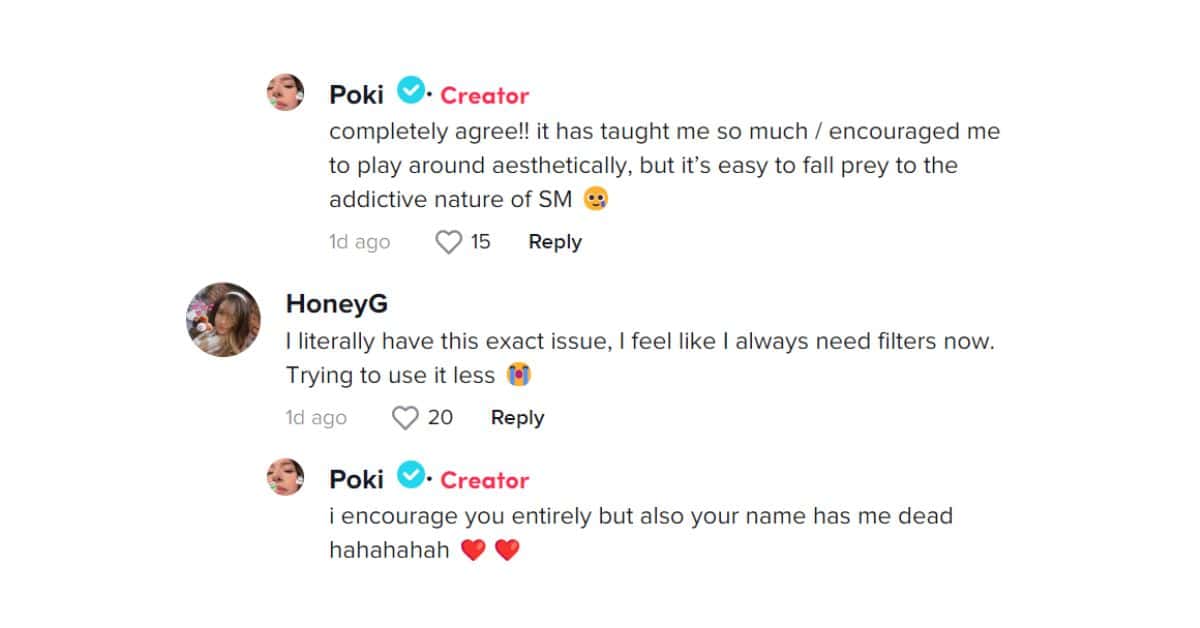The height and width of the screenshot is (628, 1200).
Task: Like HoneyG's comment with the heart icon
Action: click(404, 417)
